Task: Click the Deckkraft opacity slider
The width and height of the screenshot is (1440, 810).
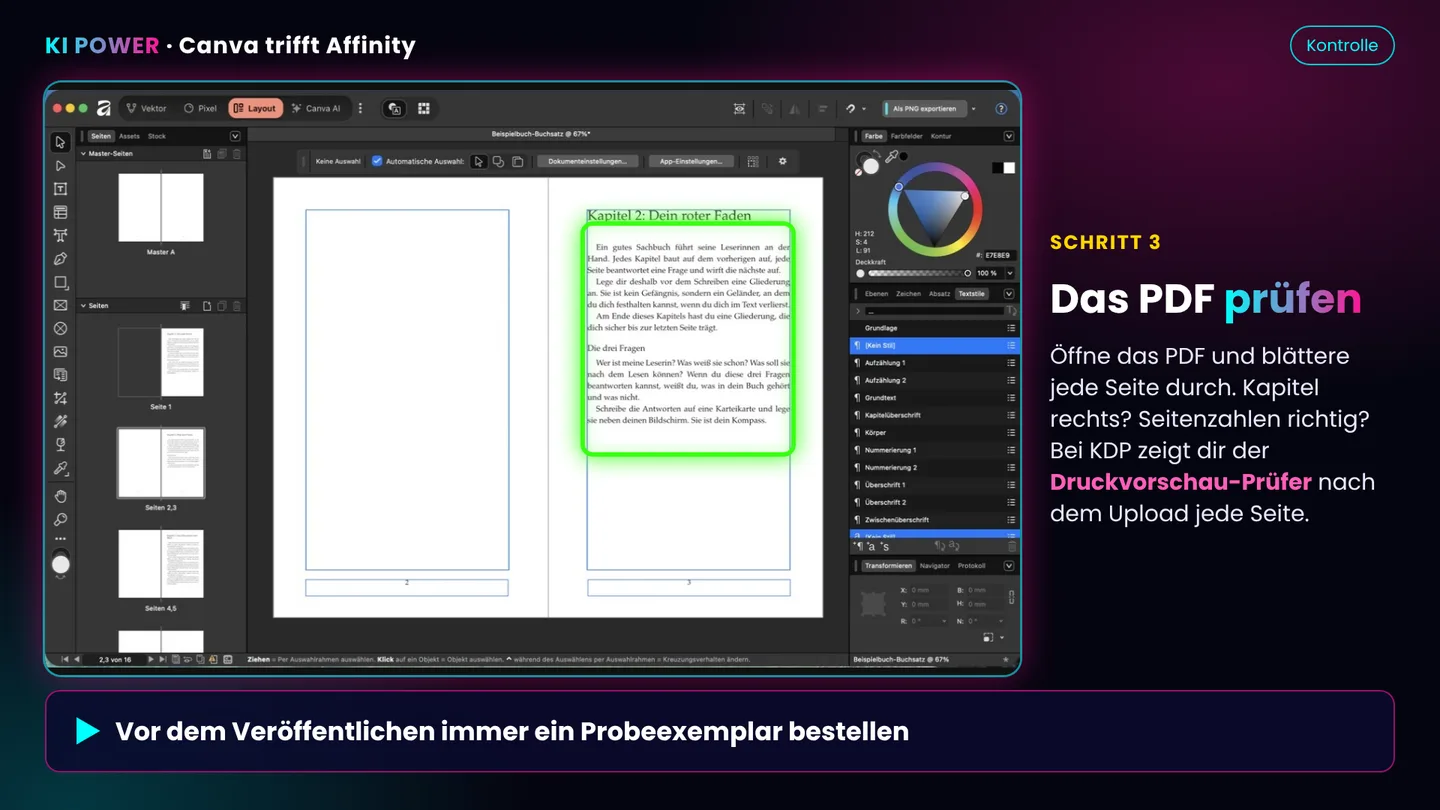Action: tap(918, 273)
